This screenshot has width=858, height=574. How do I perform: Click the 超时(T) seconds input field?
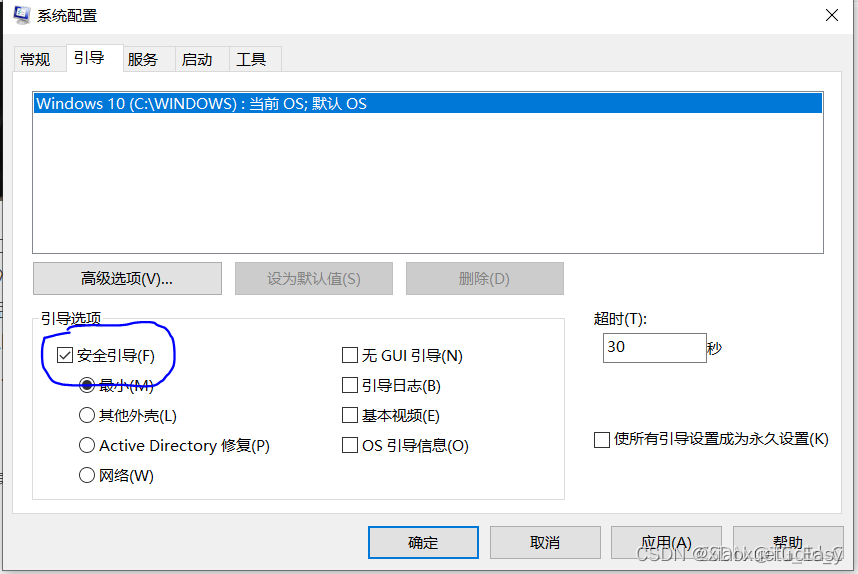654,347
